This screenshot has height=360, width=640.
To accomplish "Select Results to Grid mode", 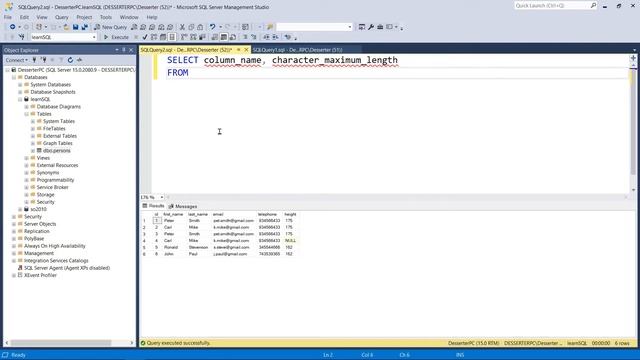I will click(x=224, y=37).
